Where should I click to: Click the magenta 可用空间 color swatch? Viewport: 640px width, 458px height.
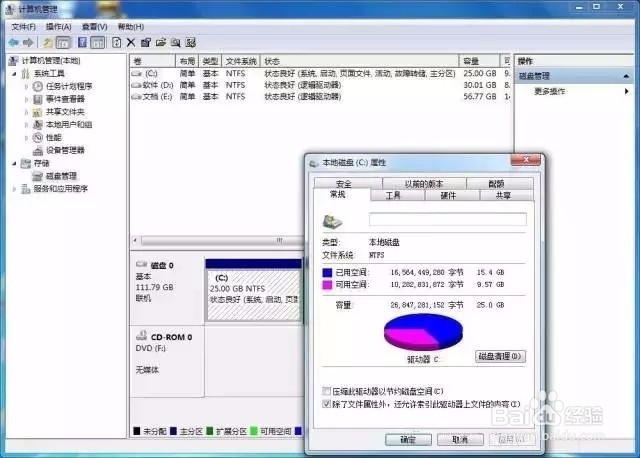[x=327, y=285]
